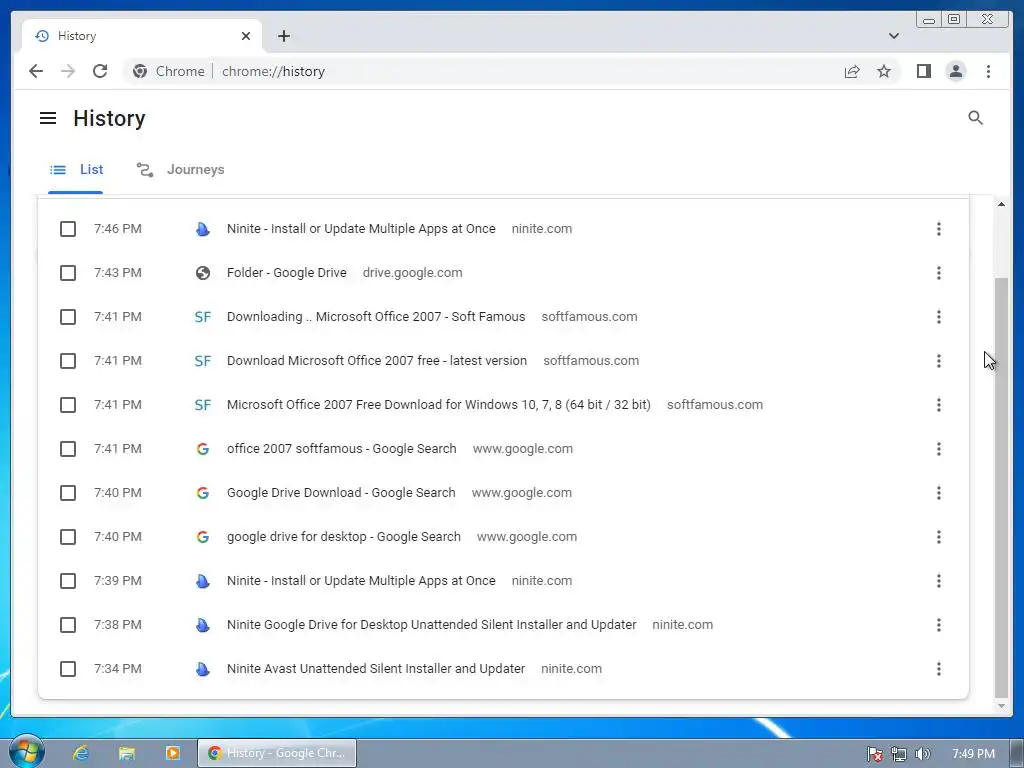Reload the History page

click(x=100, y=71)
